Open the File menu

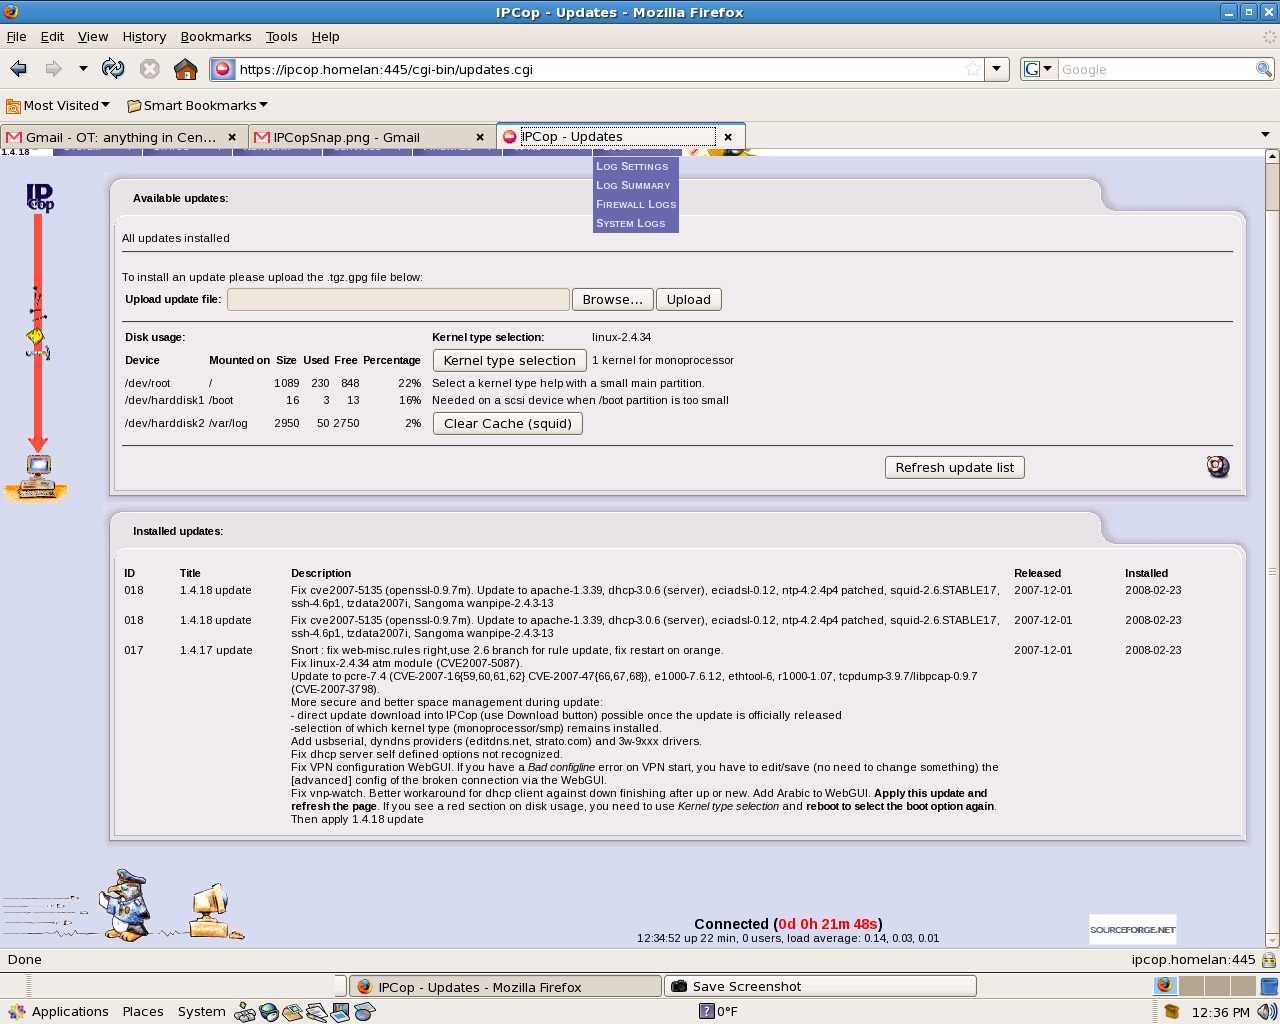point(16,37)
